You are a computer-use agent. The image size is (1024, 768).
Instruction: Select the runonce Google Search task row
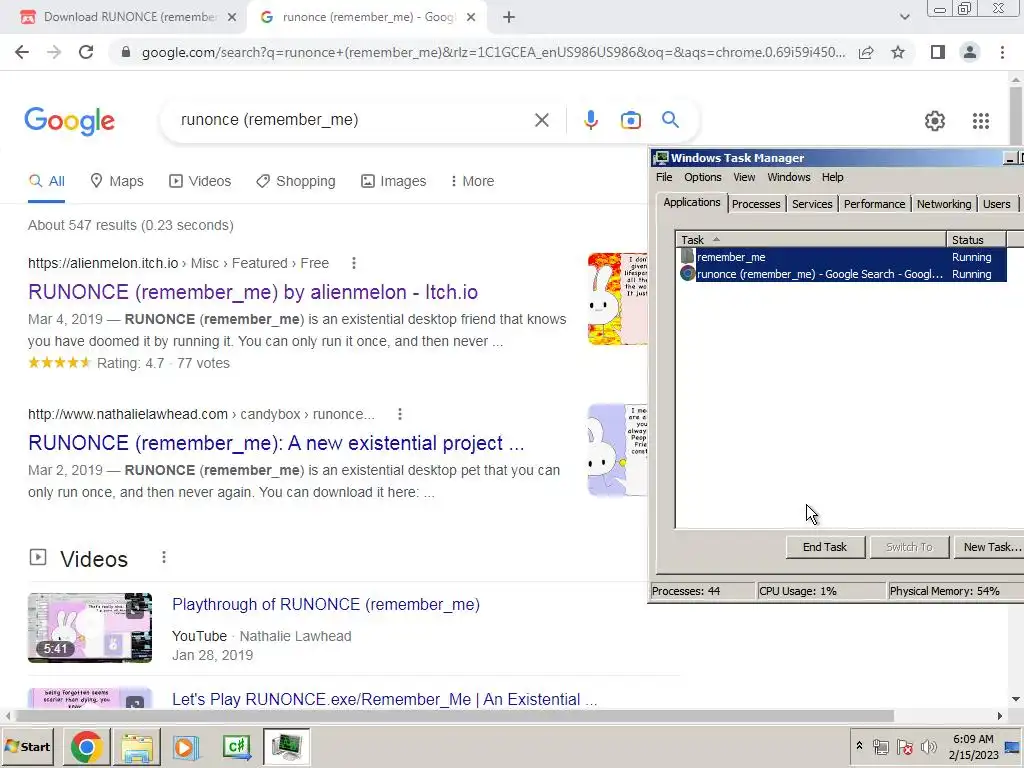[x=842, y=274]
